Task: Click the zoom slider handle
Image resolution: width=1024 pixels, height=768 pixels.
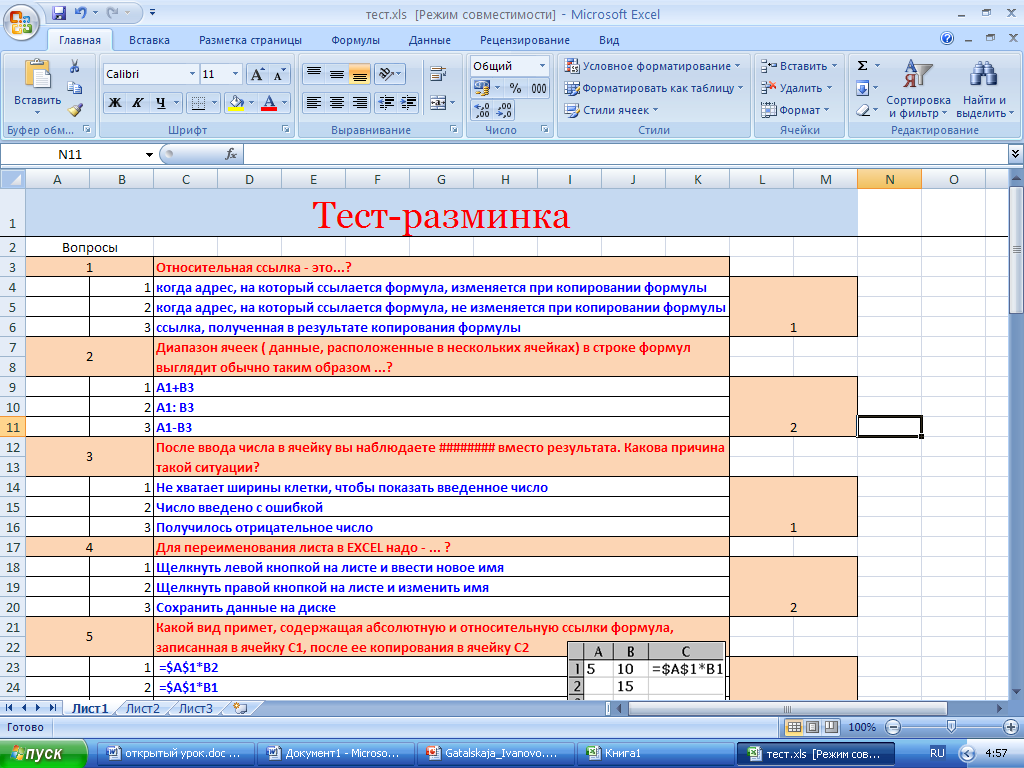Action: click(951, 727)
